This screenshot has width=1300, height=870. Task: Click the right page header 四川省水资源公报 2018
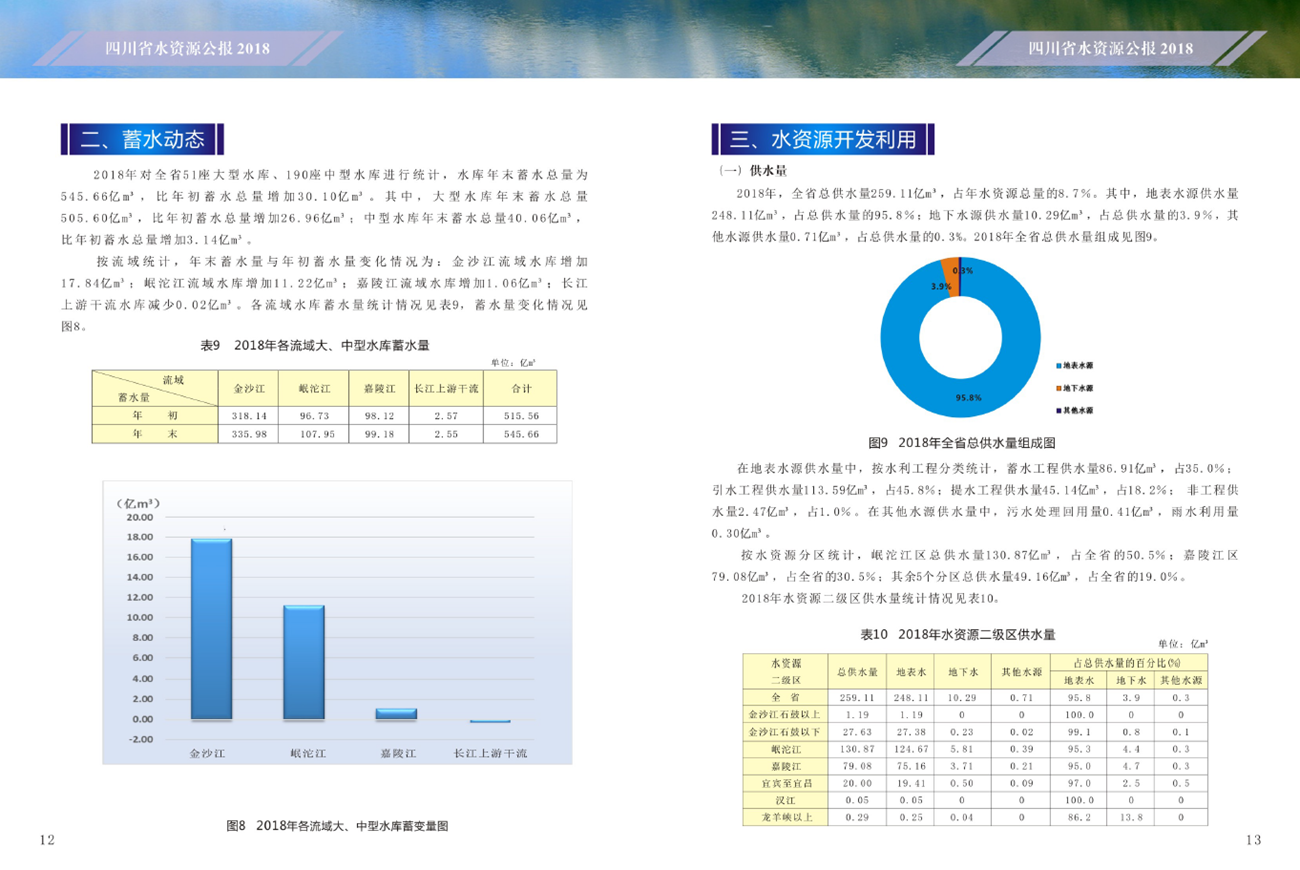tap(1111, 49)
